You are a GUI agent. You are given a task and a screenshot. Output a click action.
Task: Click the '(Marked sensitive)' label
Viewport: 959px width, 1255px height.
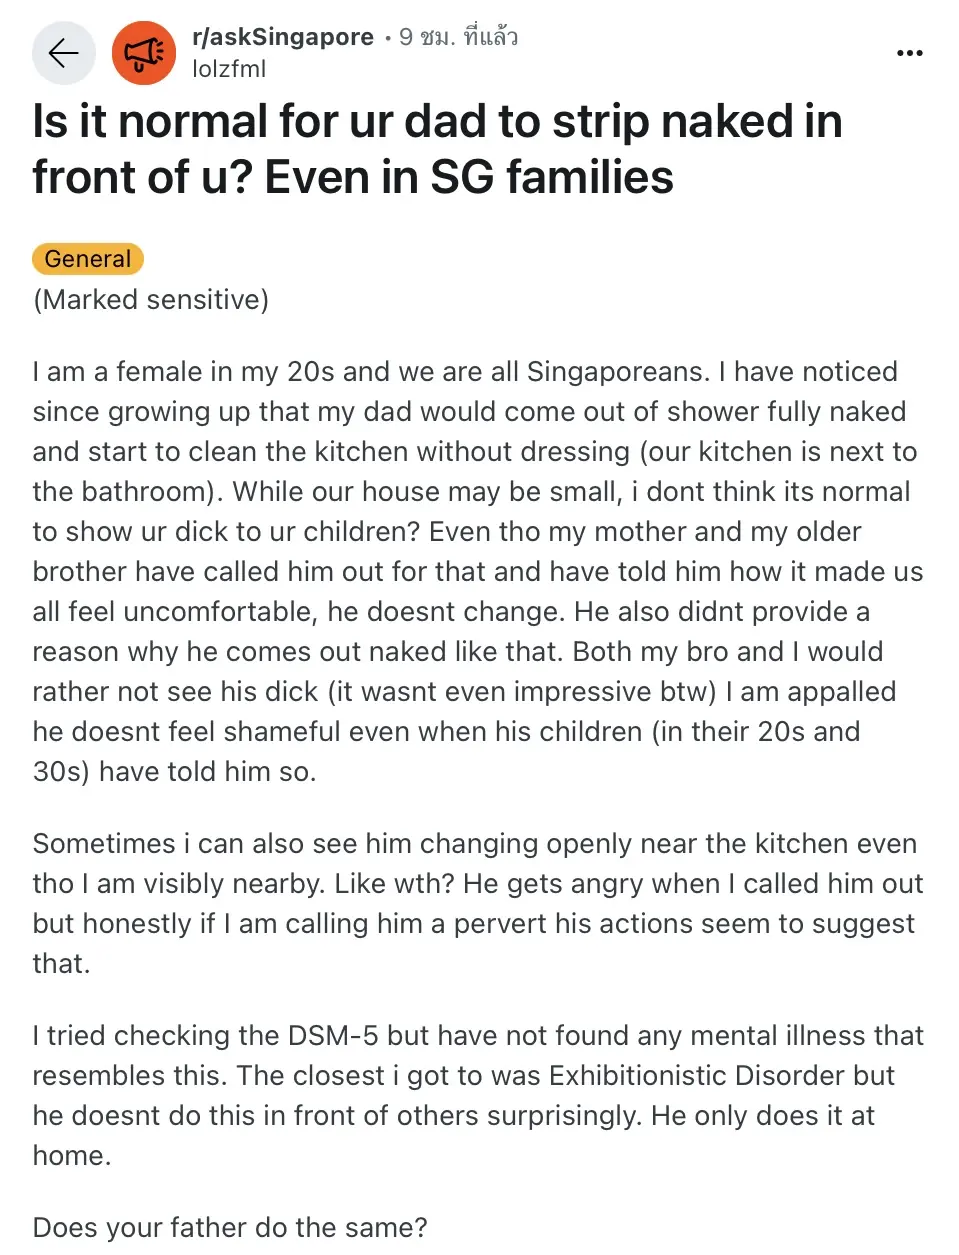click(151, 300)
